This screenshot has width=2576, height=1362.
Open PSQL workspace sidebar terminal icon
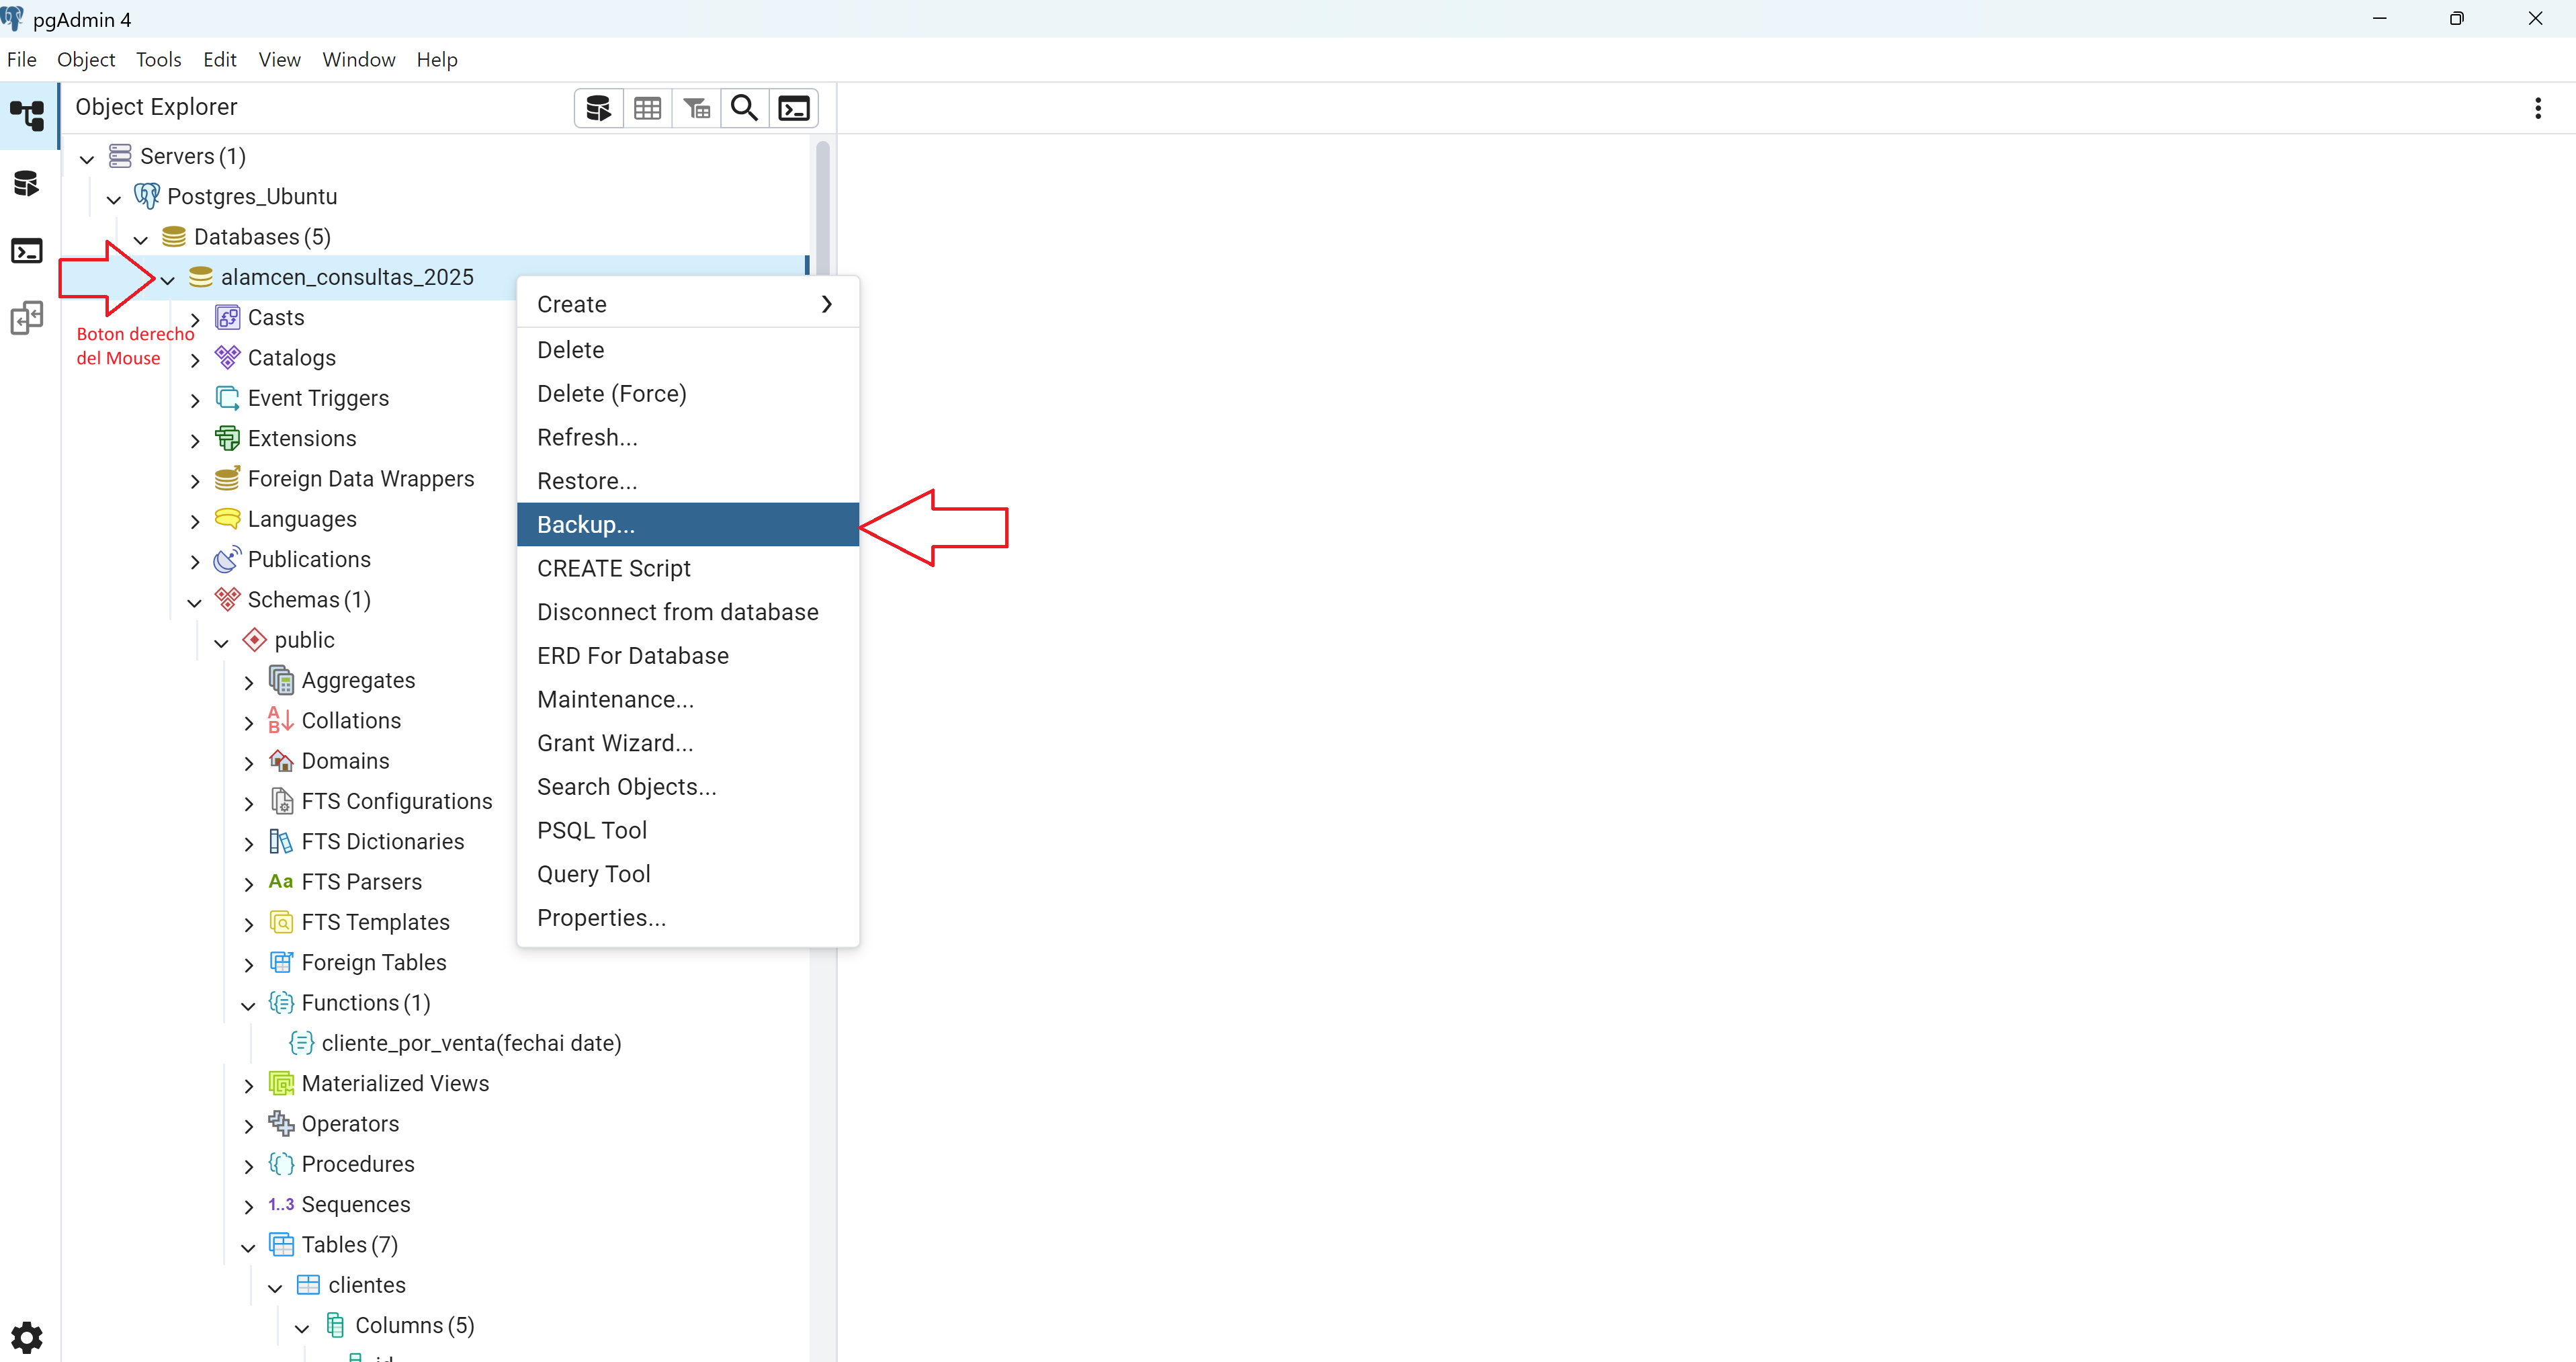tap(27, 251)
